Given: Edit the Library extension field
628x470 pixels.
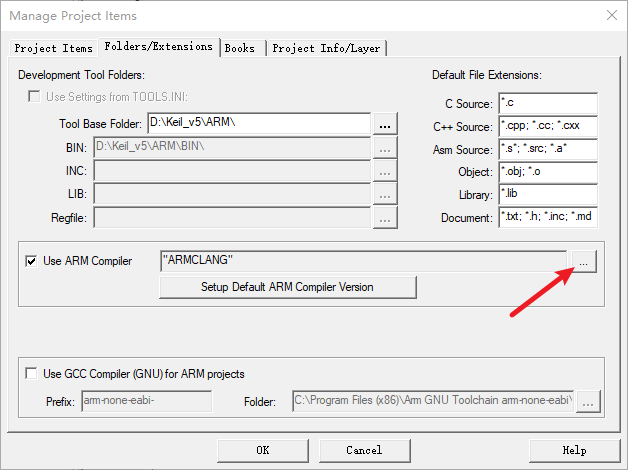Looking at the screenshot, I should [548, 194].
